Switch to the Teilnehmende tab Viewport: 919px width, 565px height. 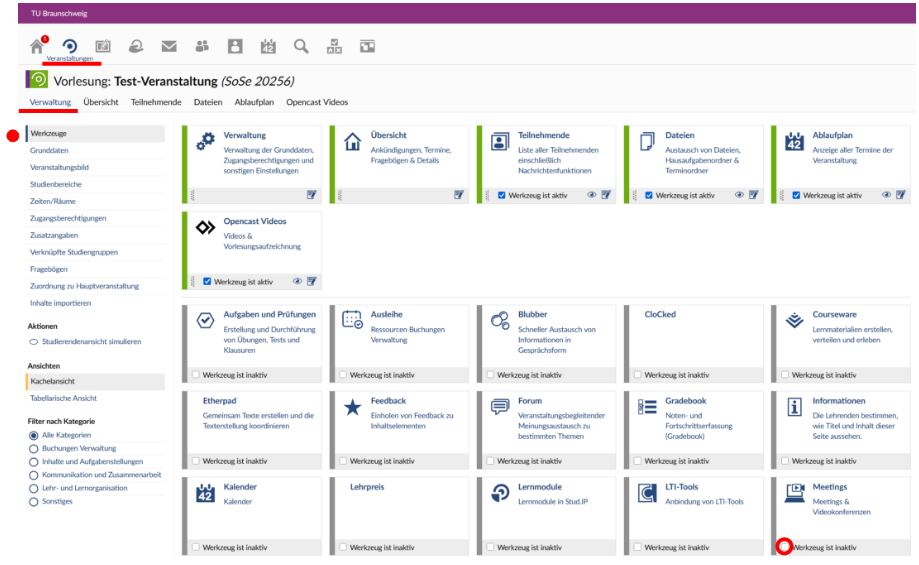pos(156,102)
